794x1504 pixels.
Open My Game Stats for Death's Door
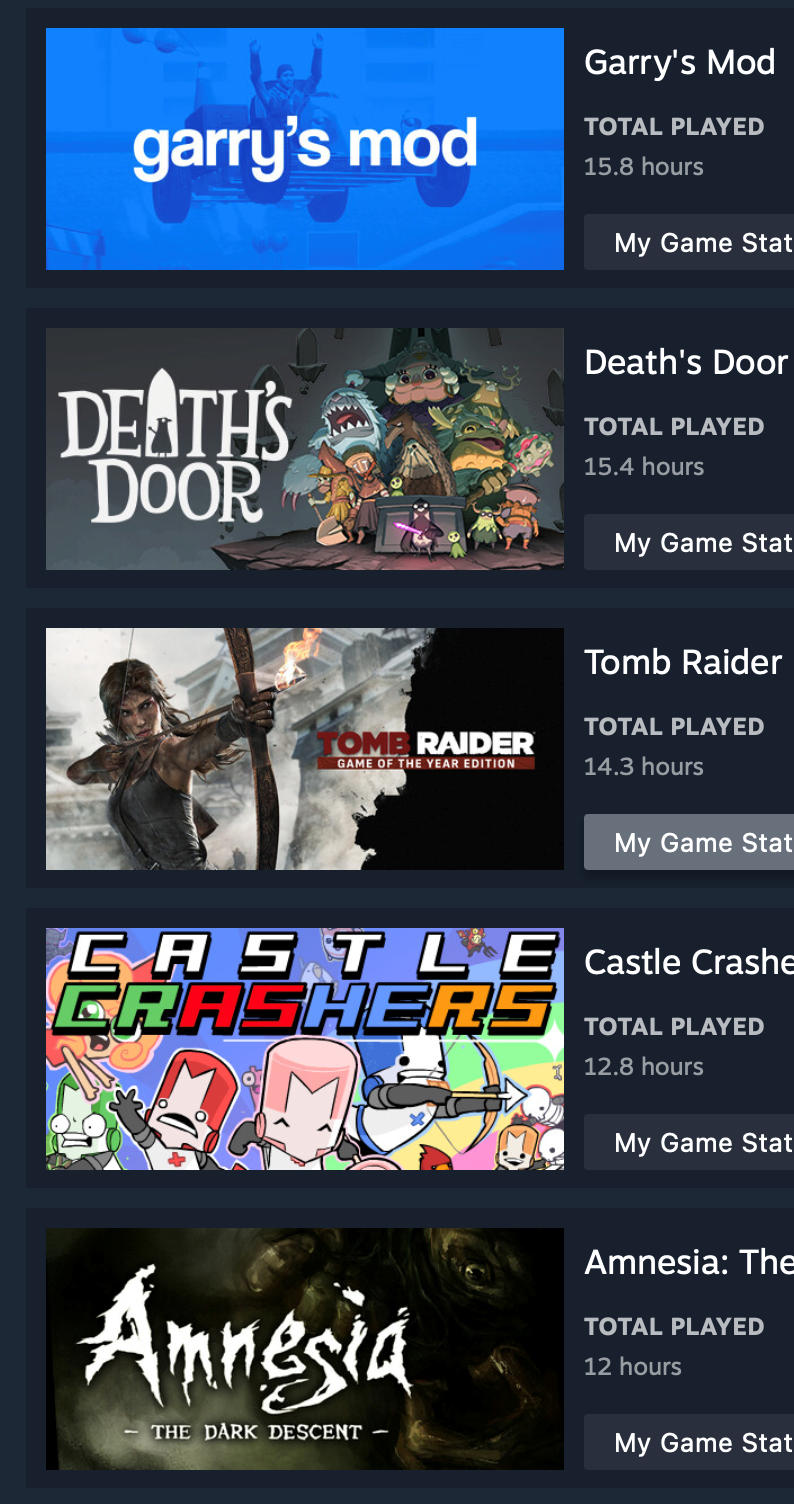tap(689, 542)
